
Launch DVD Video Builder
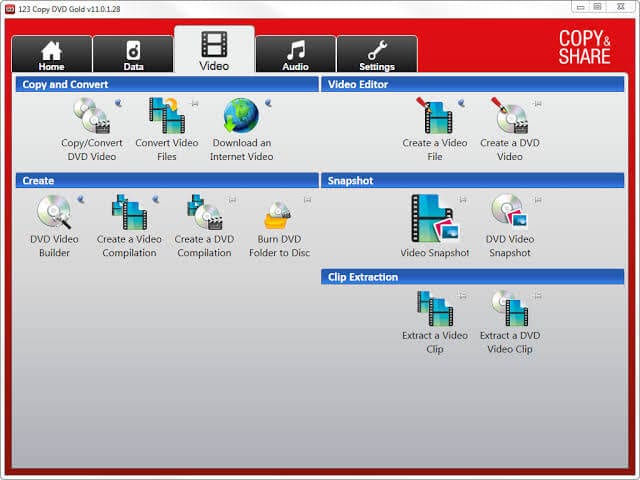(x=54, y=225)
